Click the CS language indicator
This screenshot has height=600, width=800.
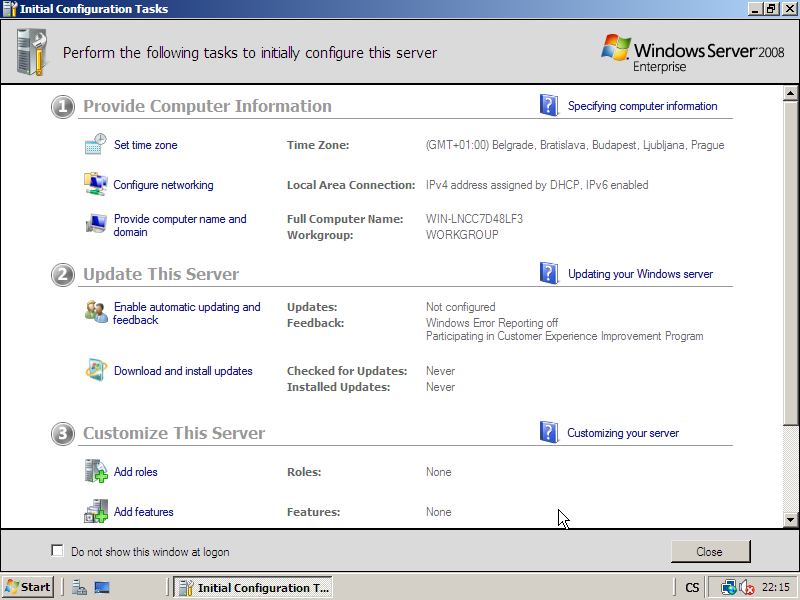[x=692, y=588]
